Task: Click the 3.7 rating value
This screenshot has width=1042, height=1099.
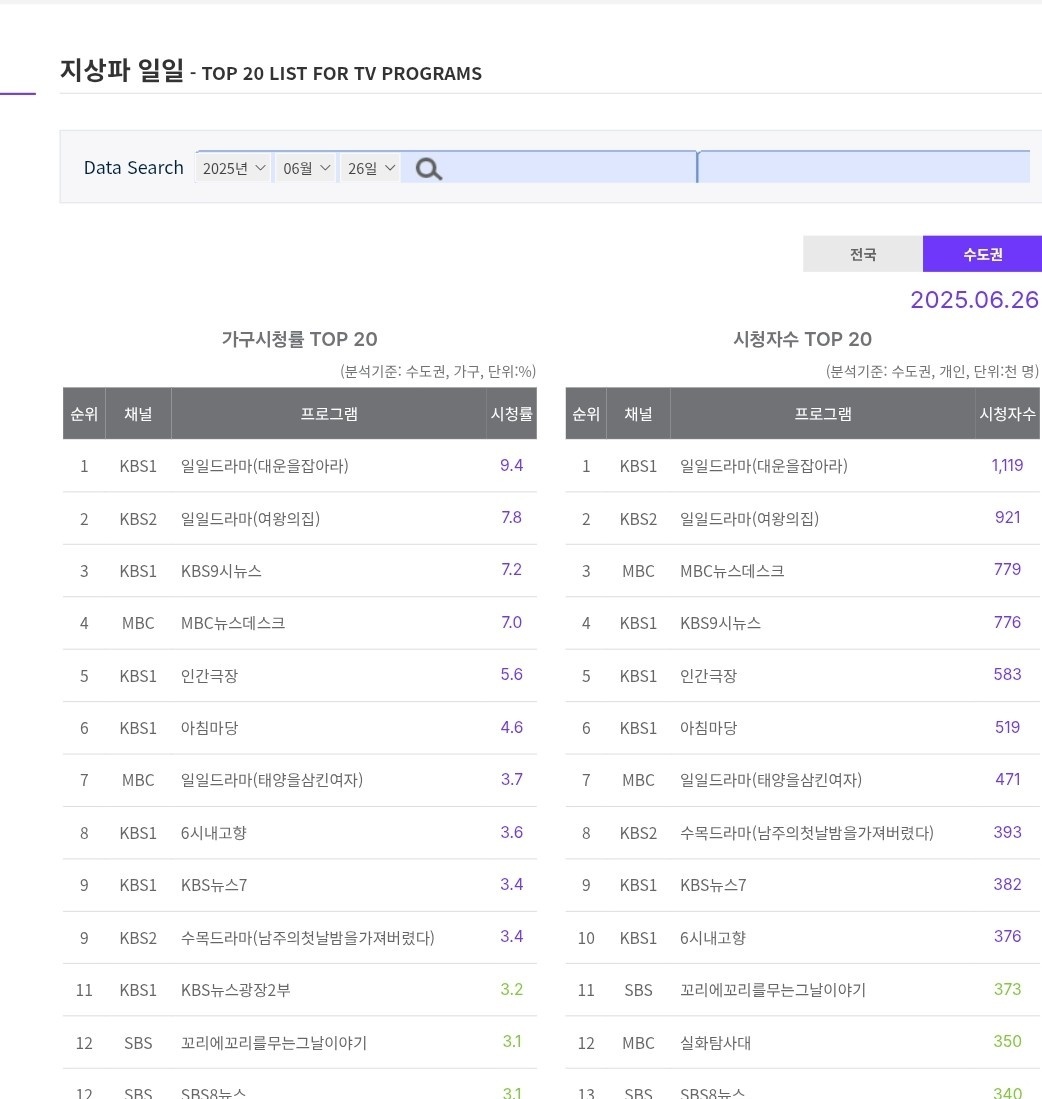Action: [x=512, y=779]
